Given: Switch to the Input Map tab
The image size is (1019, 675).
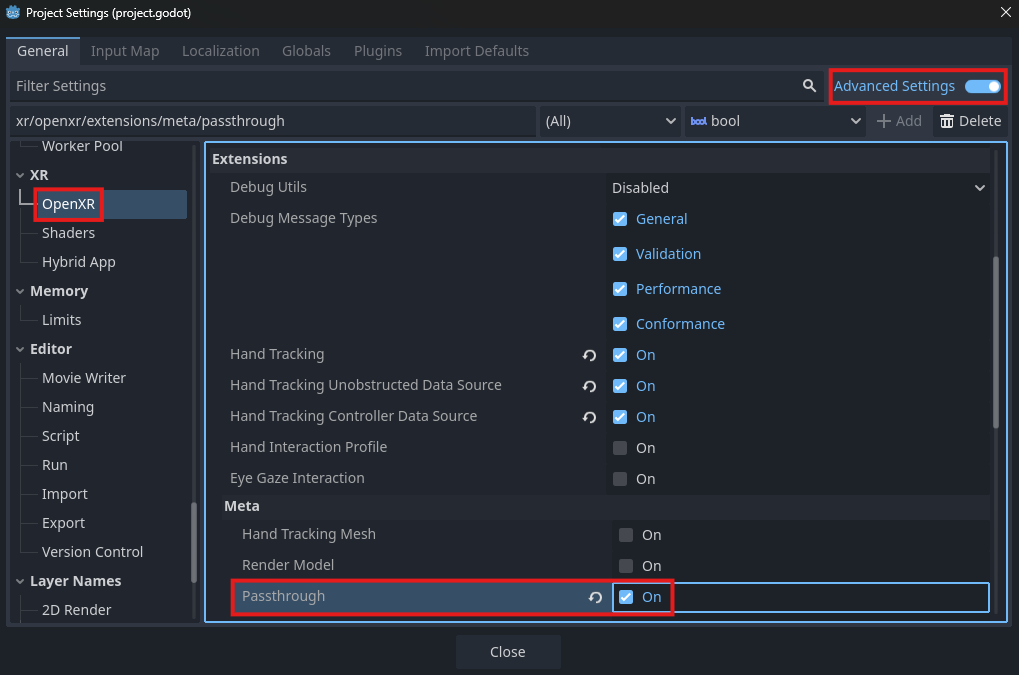Looking at the screenshot, I should 125,51.
